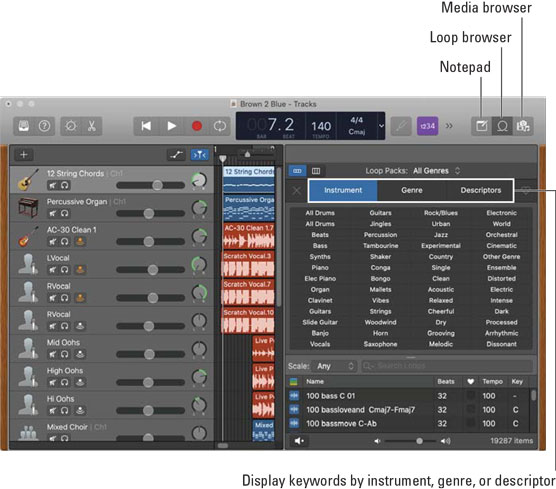556x489 pixels.
Task: Switch loop browser to button view
Action: click(297, 171)
